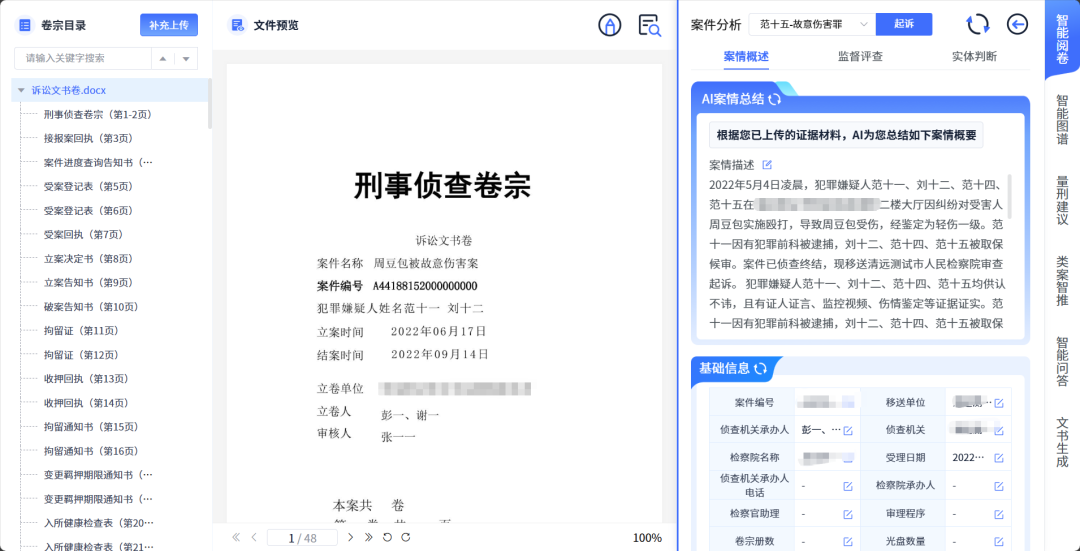
Task: Refresh the AI案情总结 section
Action: click(775, 99)
